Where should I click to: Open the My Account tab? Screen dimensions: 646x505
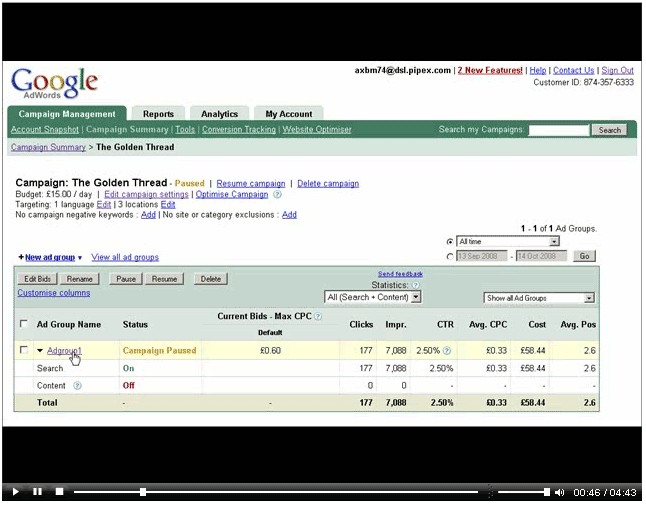[288, 114]
